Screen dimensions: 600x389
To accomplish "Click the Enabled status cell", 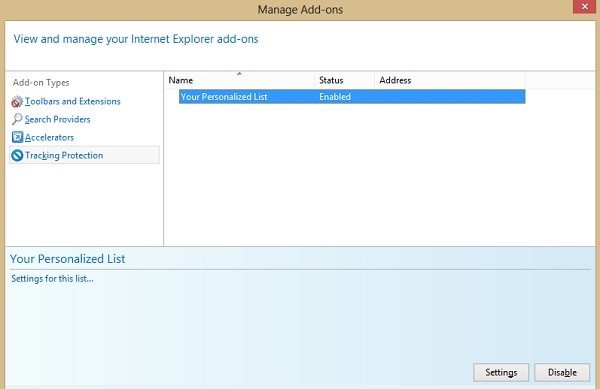I will (x=335, y=97).
